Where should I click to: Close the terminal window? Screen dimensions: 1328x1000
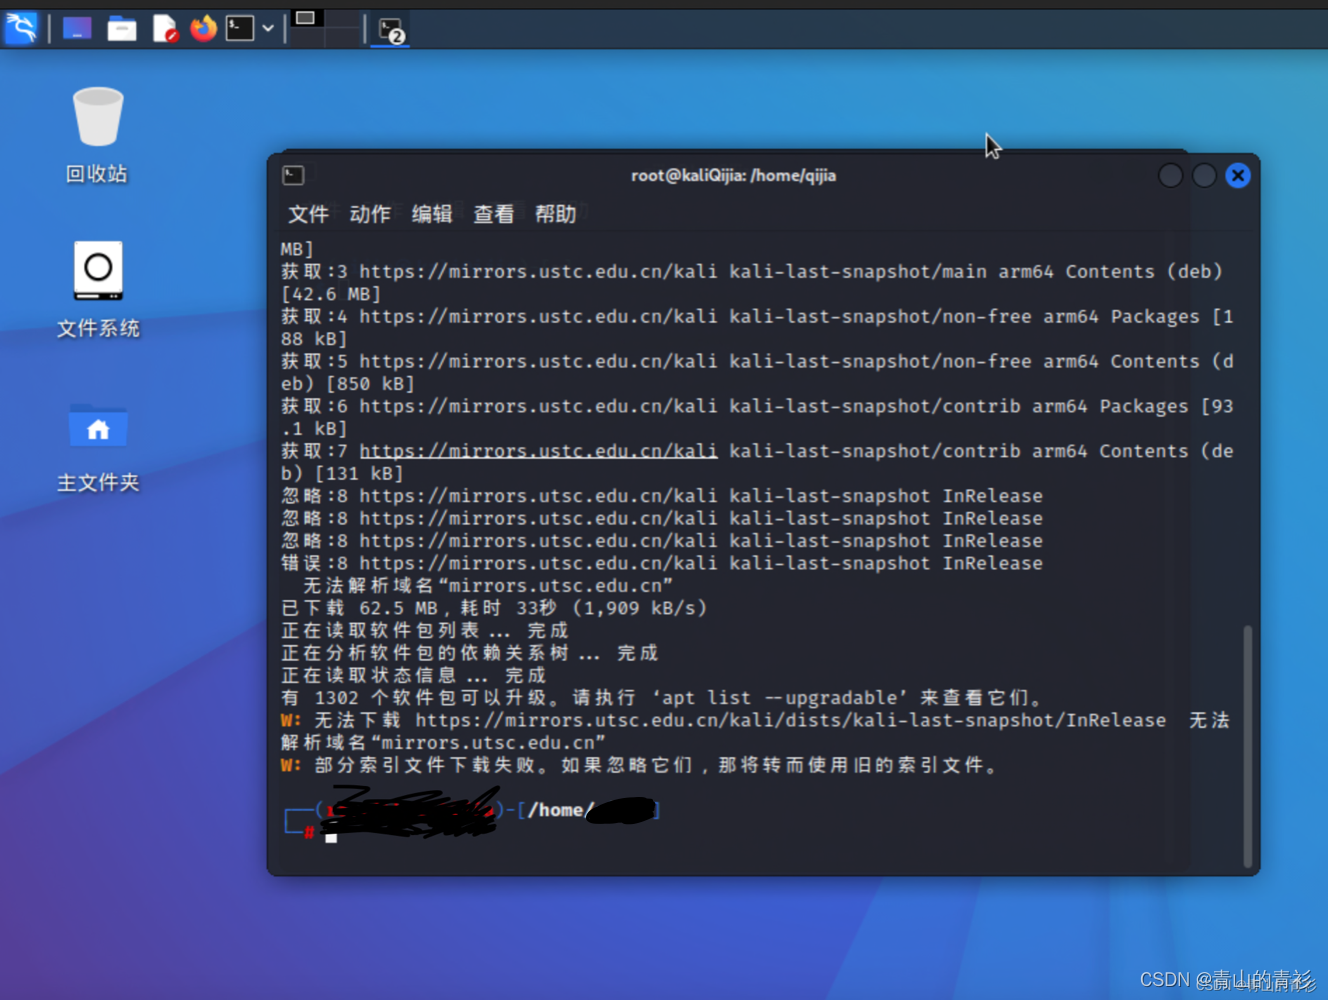1238,176
